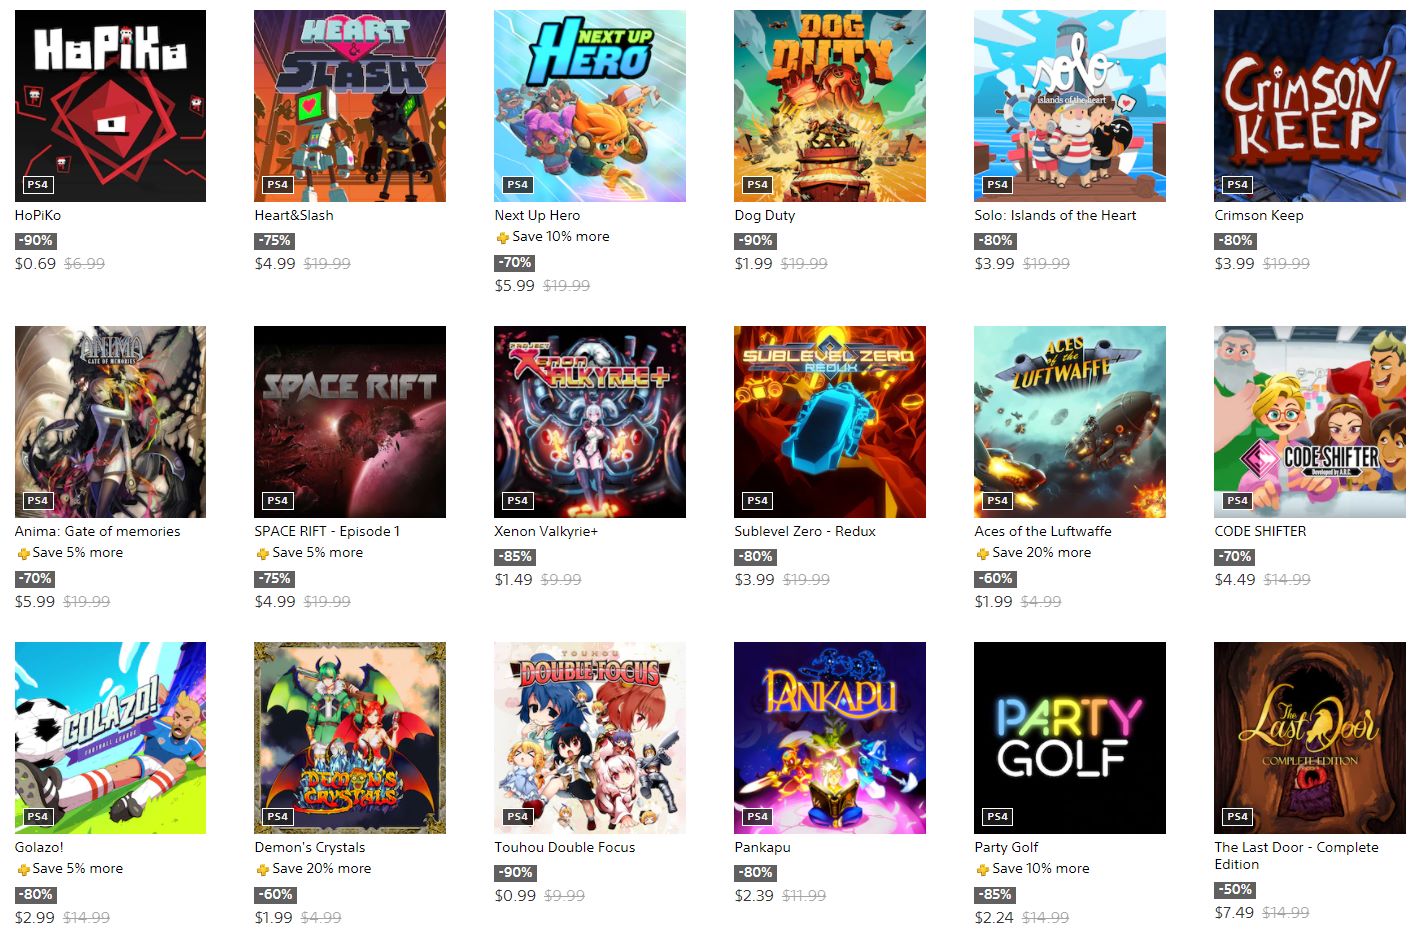Open the SPACE RIFT - Episode 1 link
1418x948 pixels.
point(327,531)
